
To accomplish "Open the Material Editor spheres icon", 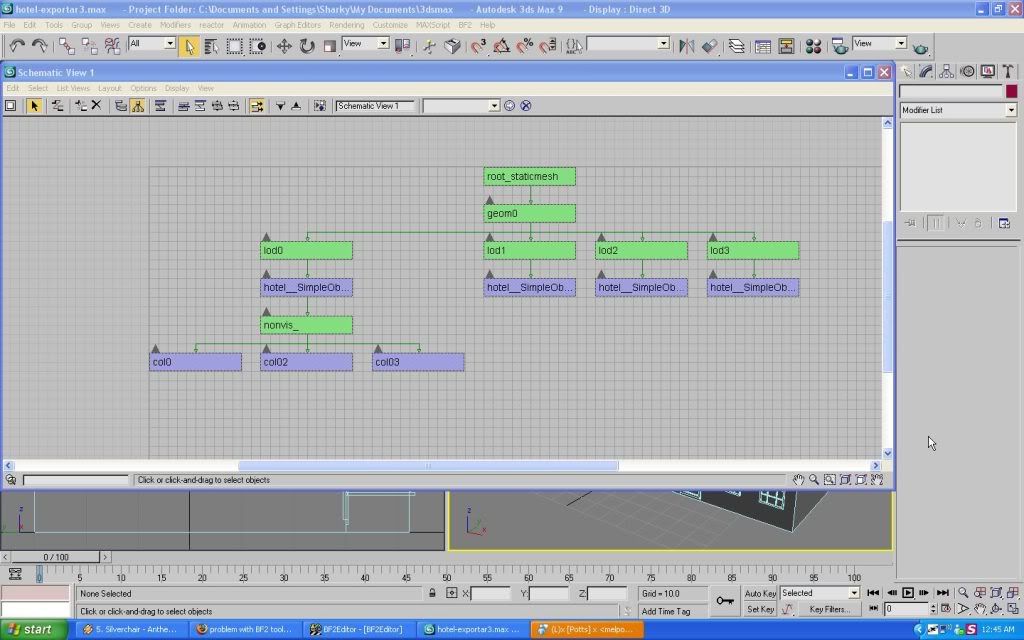I will (x=813, y=46).
